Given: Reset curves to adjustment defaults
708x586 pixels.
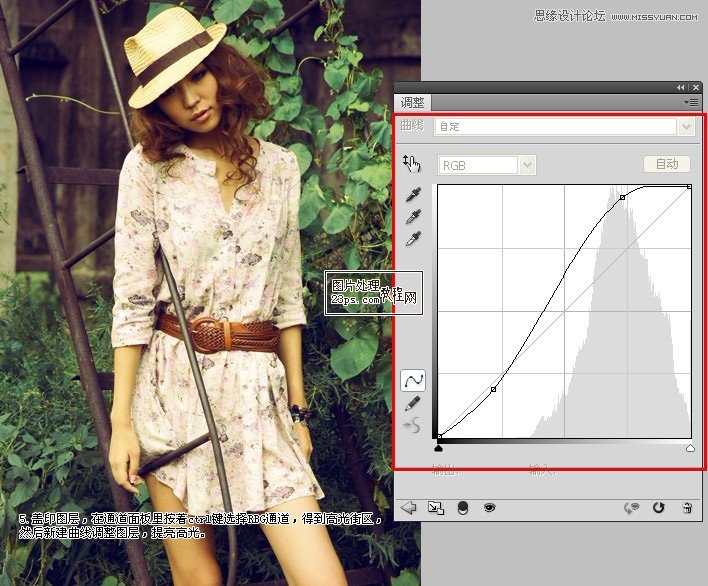Looking at the screenshot, I should [658, 508].
